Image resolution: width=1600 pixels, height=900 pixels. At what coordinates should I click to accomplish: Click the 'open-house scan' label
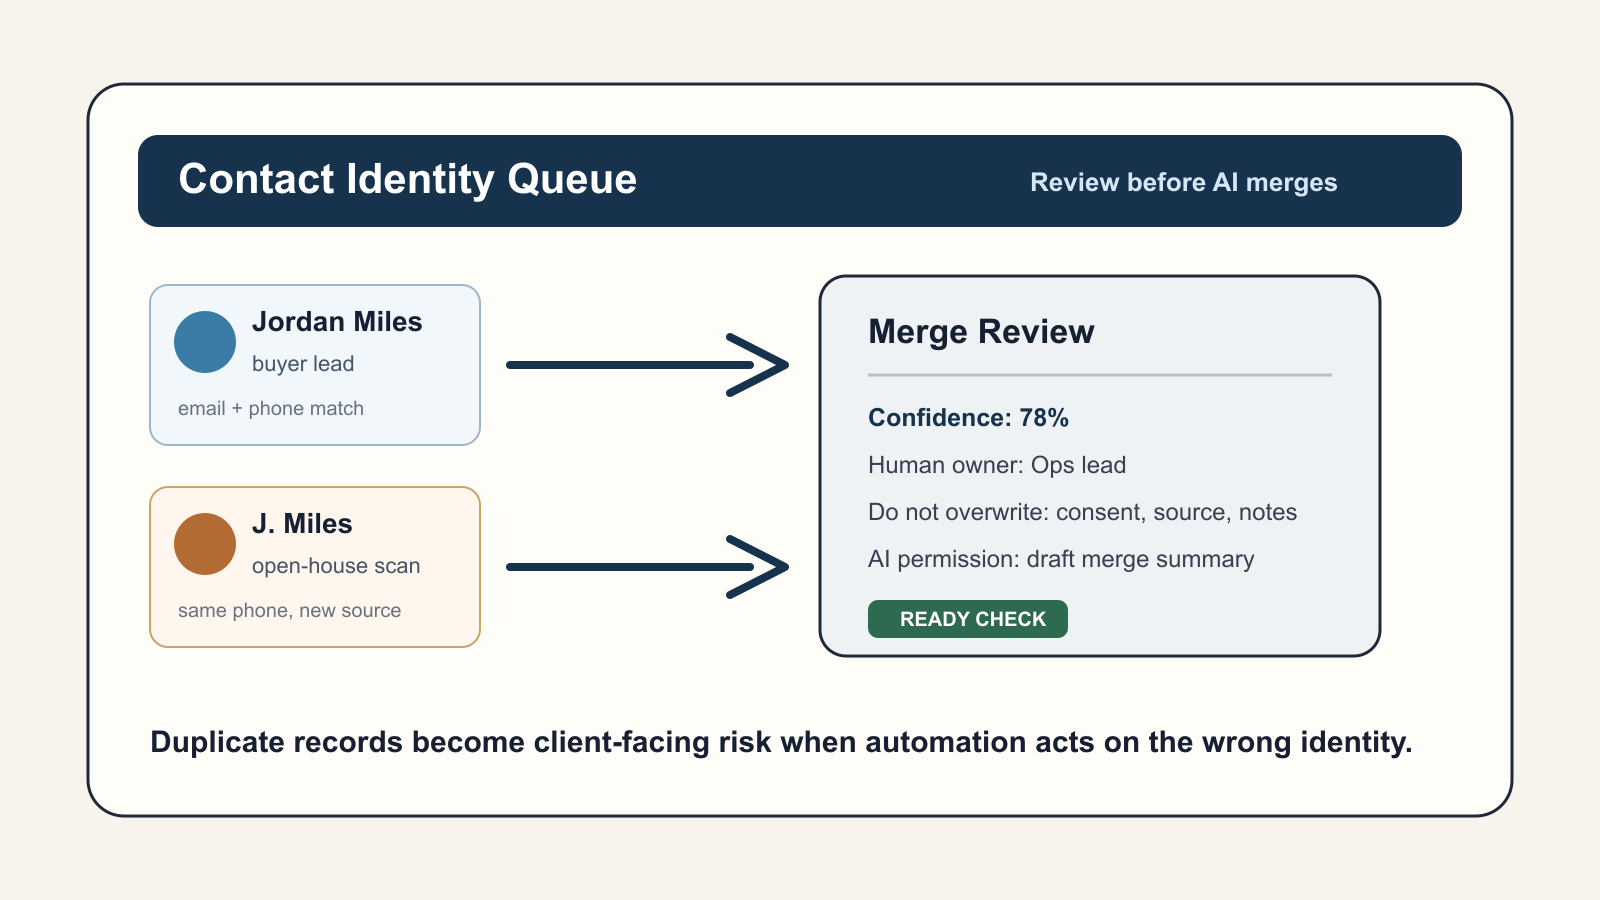[x=336, y=566]
